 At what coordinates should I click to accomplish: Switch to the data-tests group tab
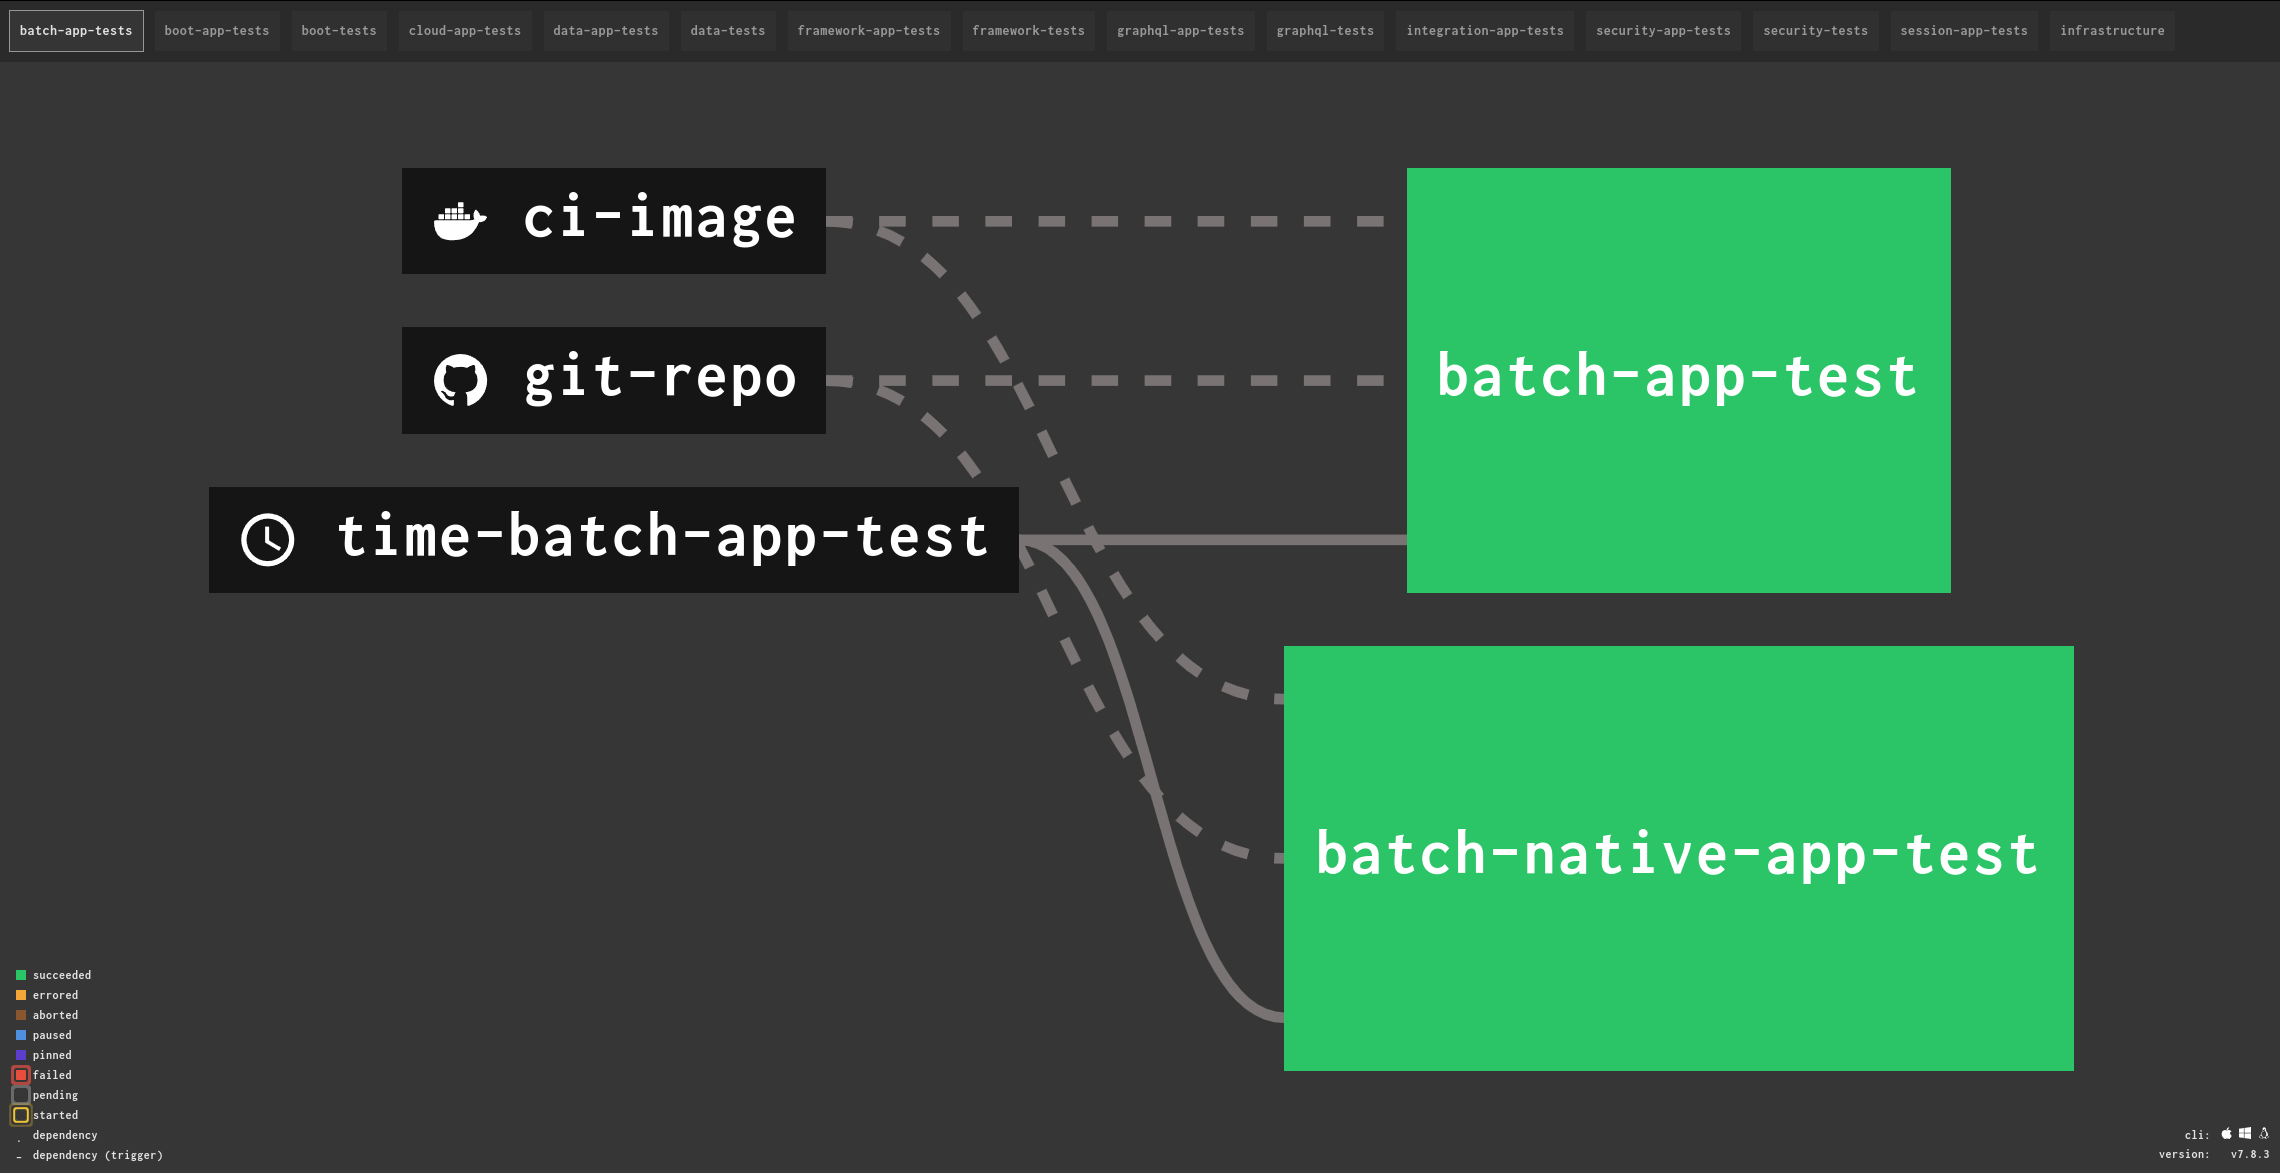coord(728,31)
